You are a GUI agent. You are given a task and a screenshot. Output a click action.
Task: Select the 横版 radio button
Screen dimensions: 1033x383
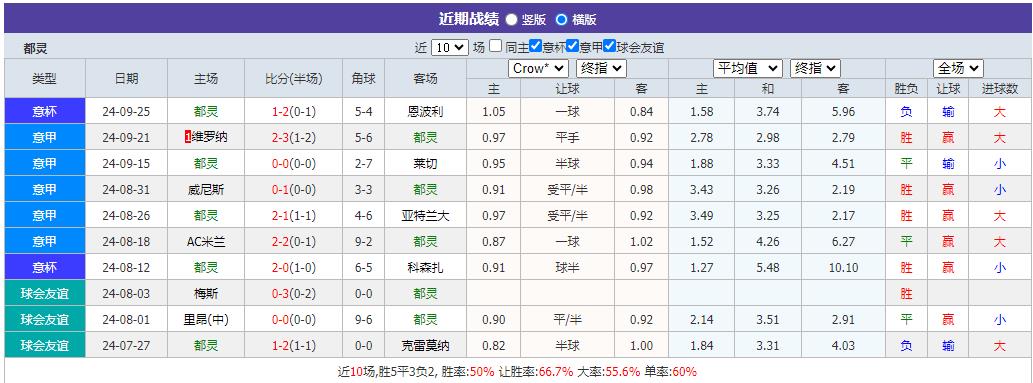pyautogui.click(x=561, y=20)
